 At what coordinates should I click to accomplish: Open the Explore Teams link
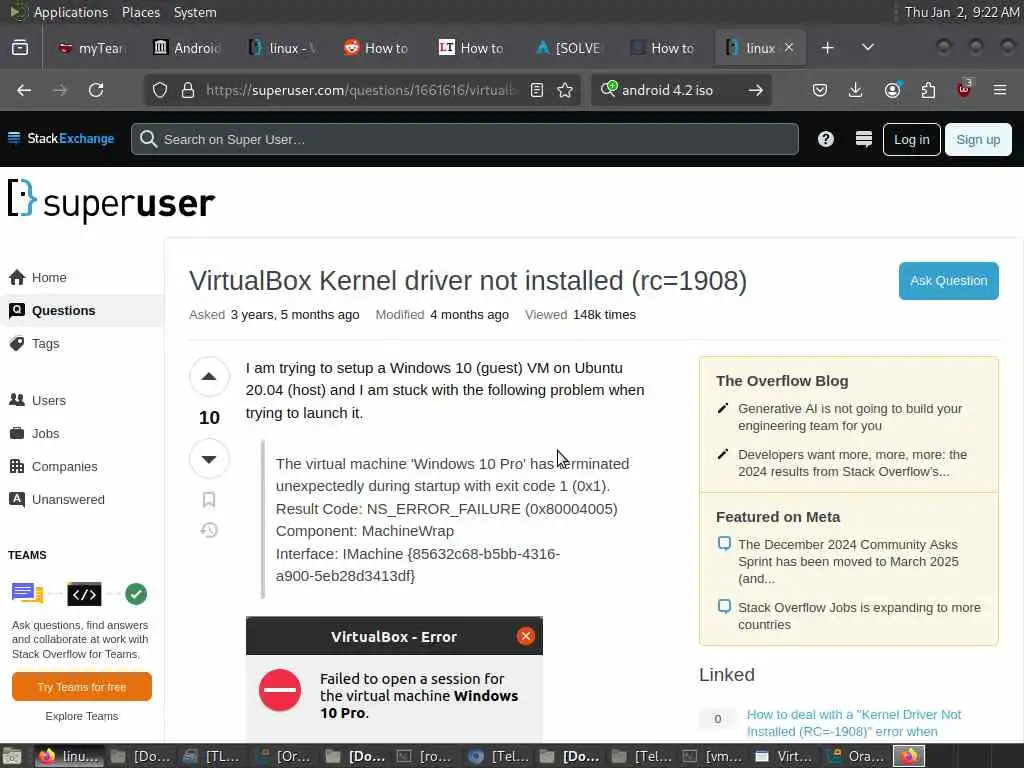point(82,716)
